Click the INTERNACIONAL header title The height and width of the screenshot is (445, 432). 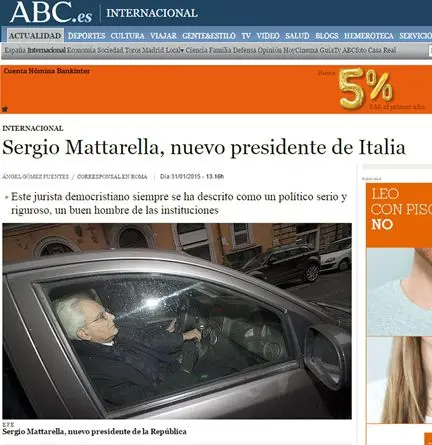152,13
